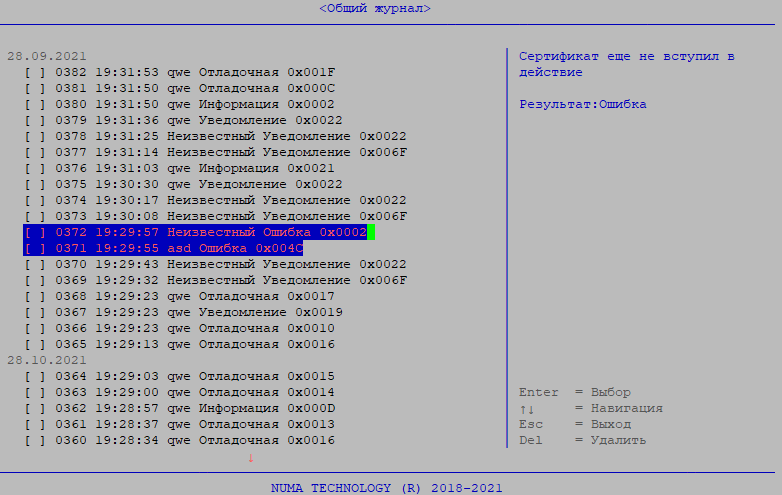Check the box for entry 0382
This screenshot has height=495, width=782.
point(35,73)
